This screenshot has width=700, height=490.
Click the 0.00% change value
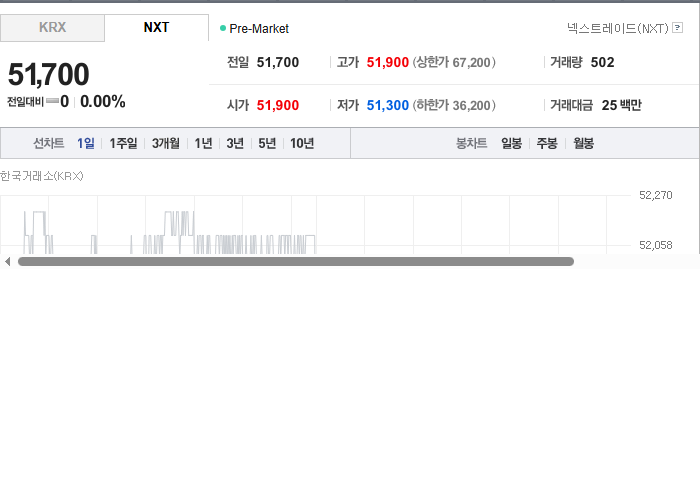(103, 102)
